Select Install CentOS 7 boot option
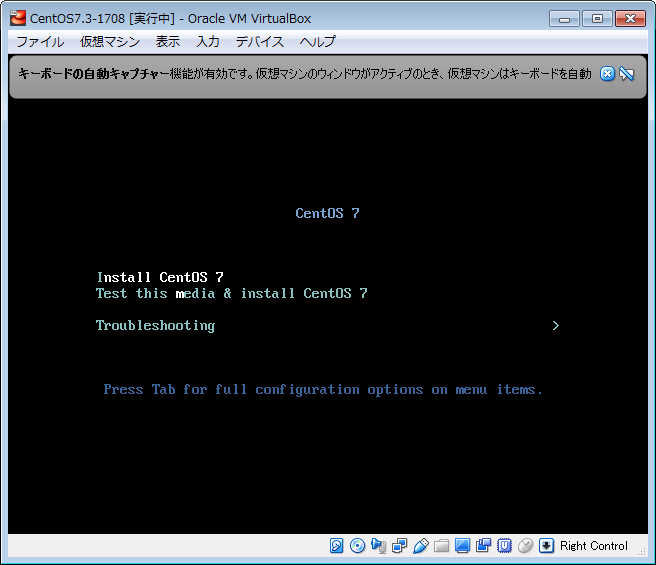 point(160,277)
